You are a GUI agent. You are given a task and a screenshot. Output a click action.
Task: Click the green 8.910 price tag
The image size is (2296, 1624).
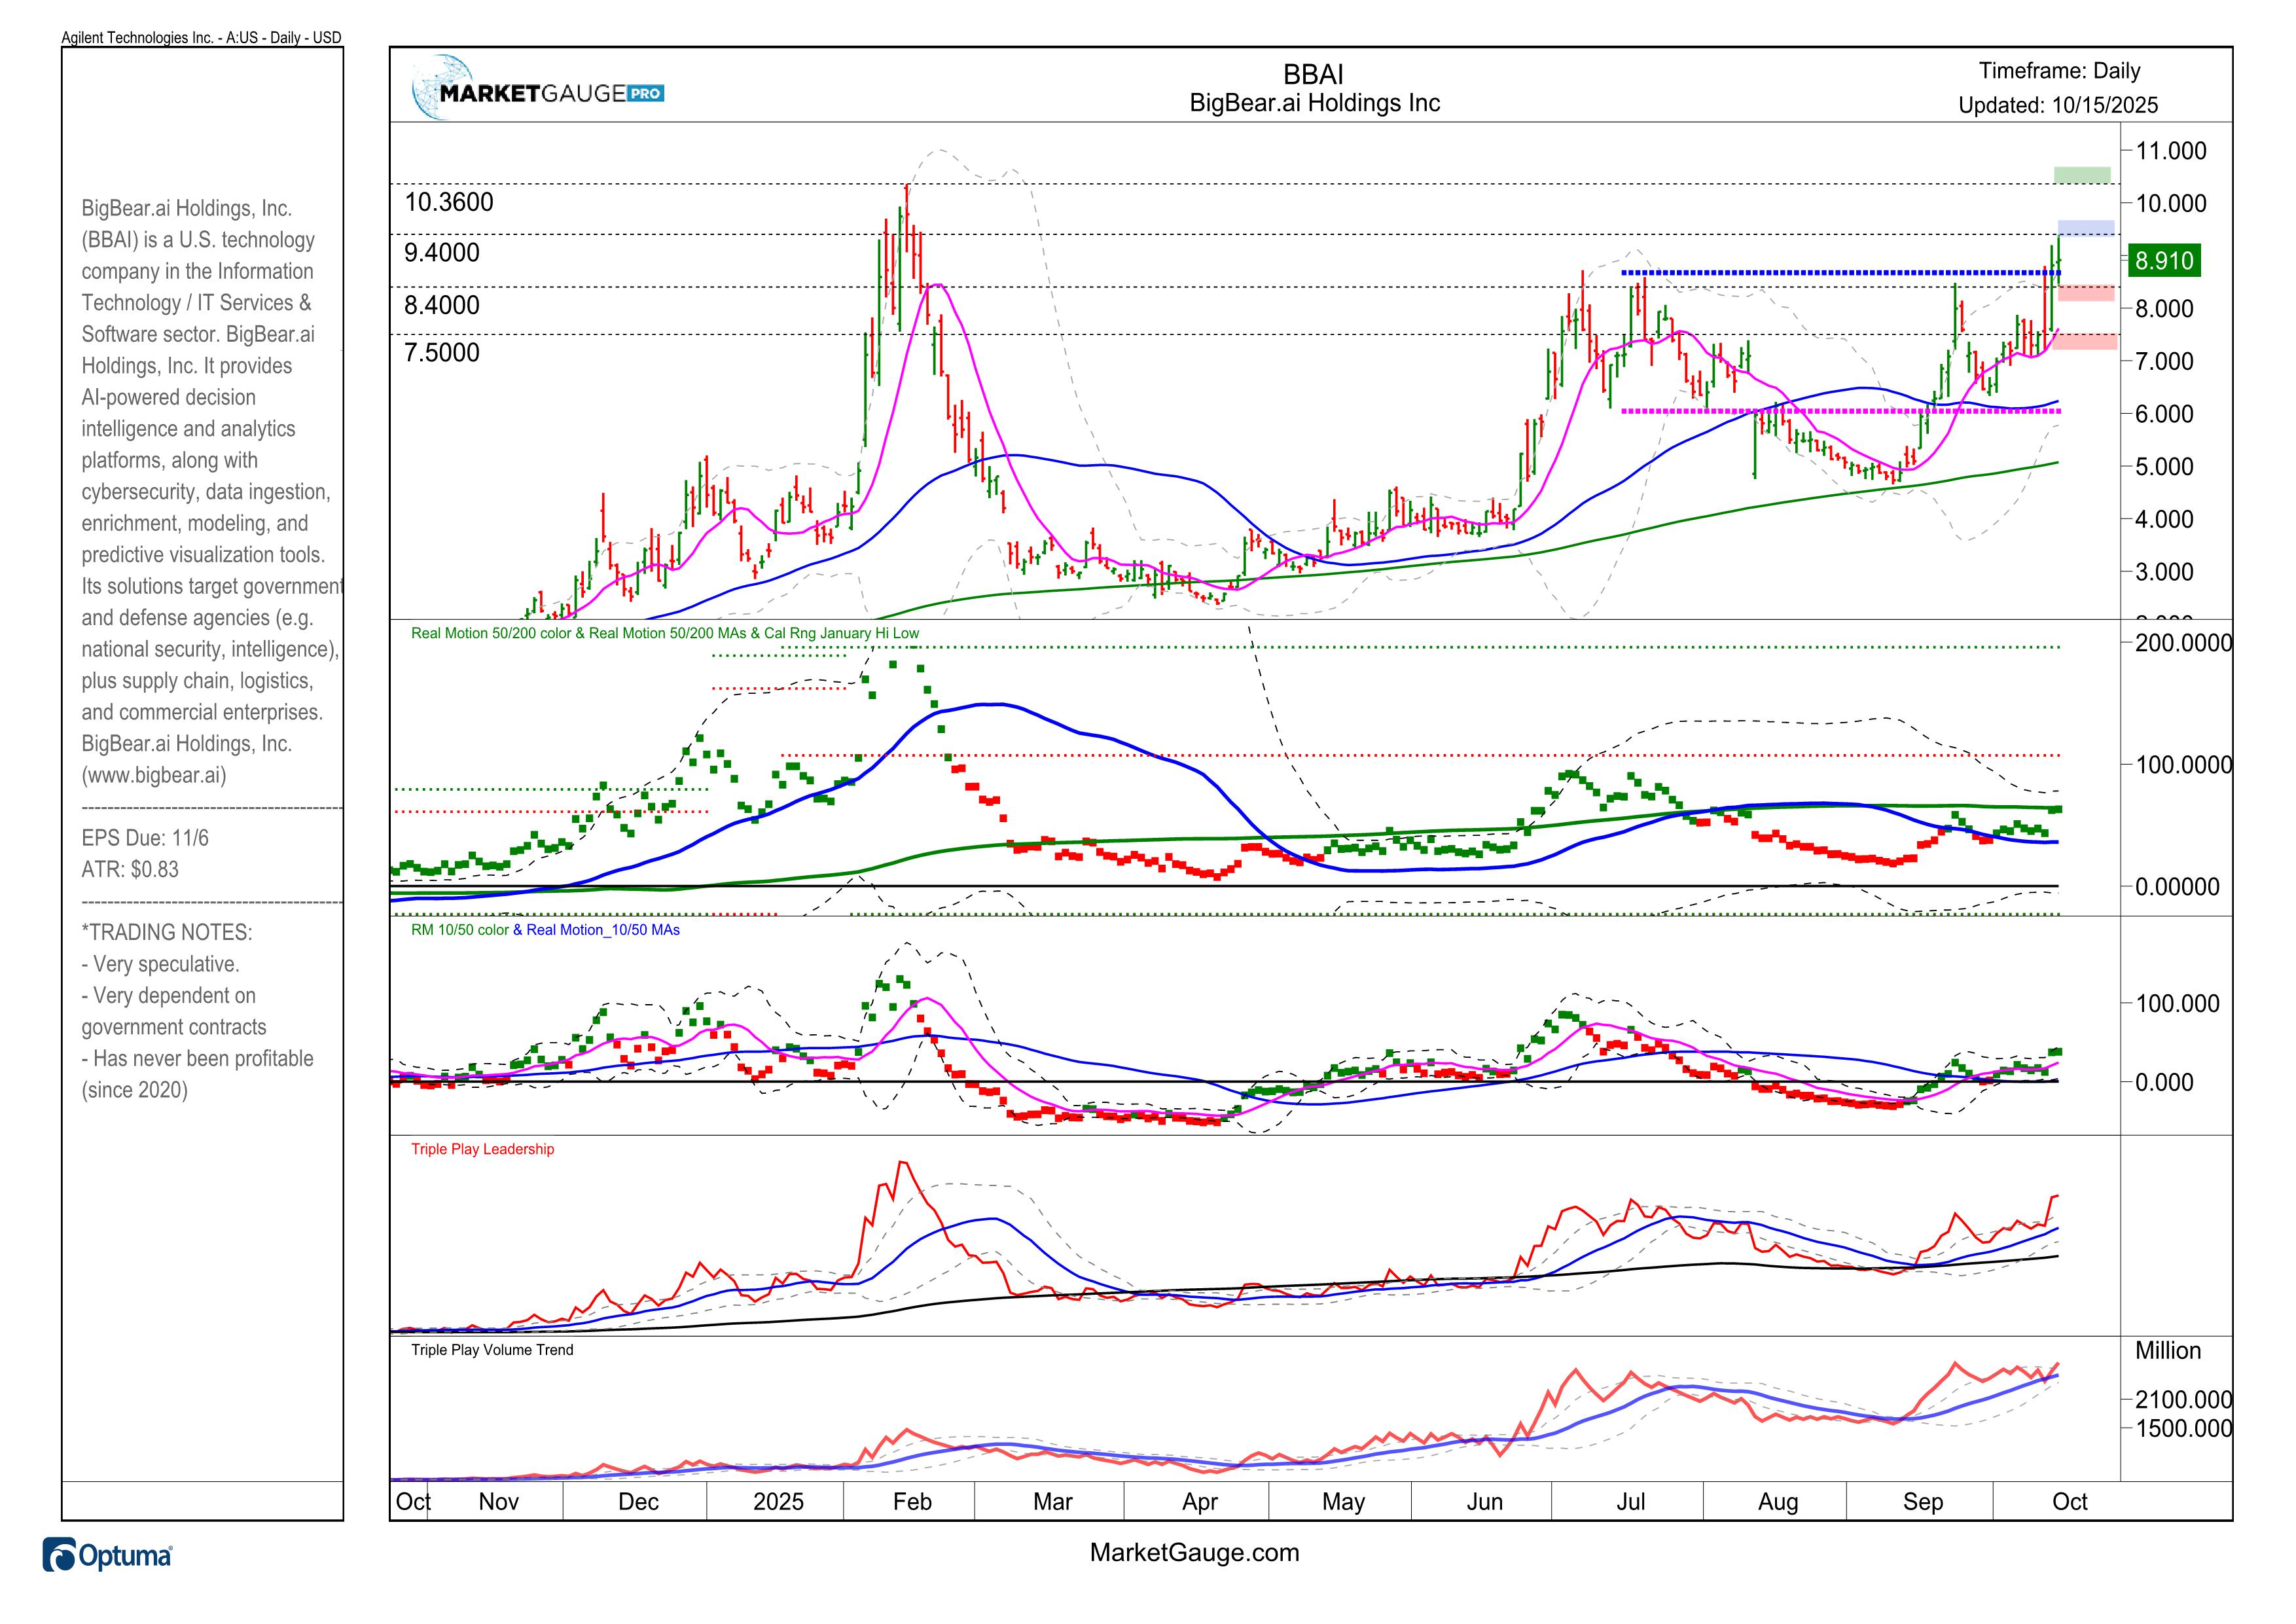(x=2164, y=261)
